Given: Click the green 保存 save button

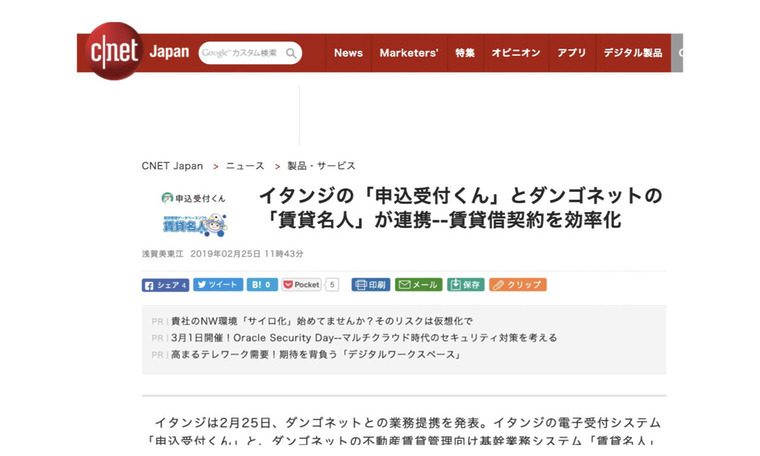Looking at the screenshot, I should pos(465,284).
